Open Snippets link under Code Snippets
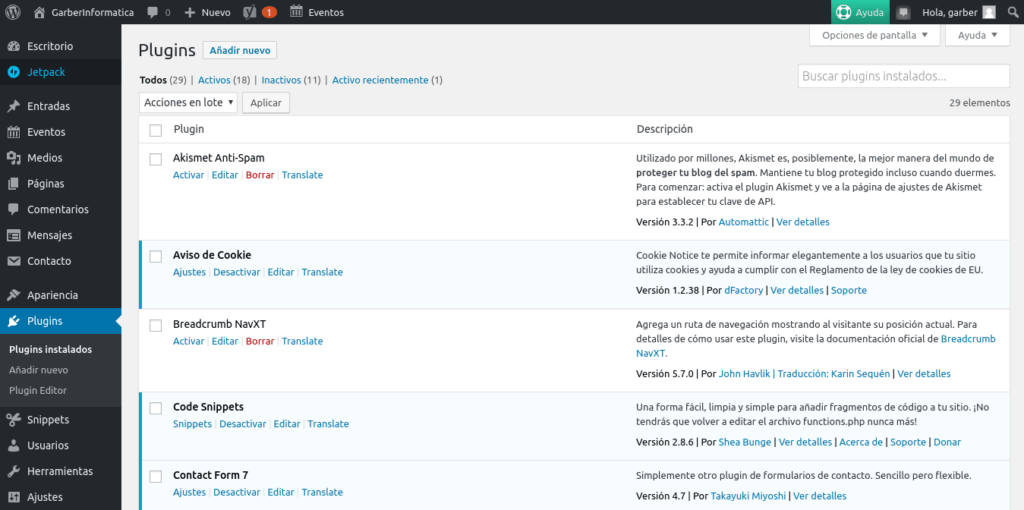This screenshot has height=510, width=1024. [192, 424]
